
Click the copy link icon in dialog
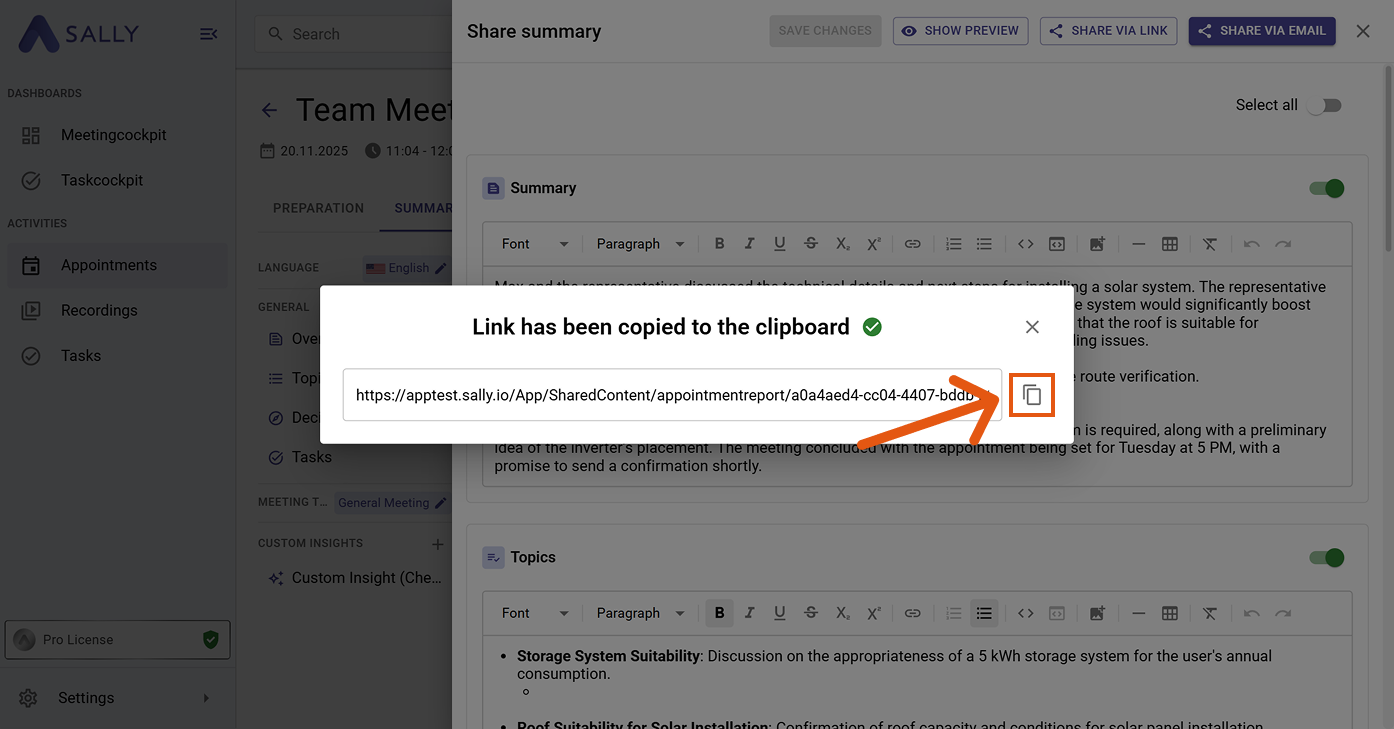click(x=1032, y=395)
